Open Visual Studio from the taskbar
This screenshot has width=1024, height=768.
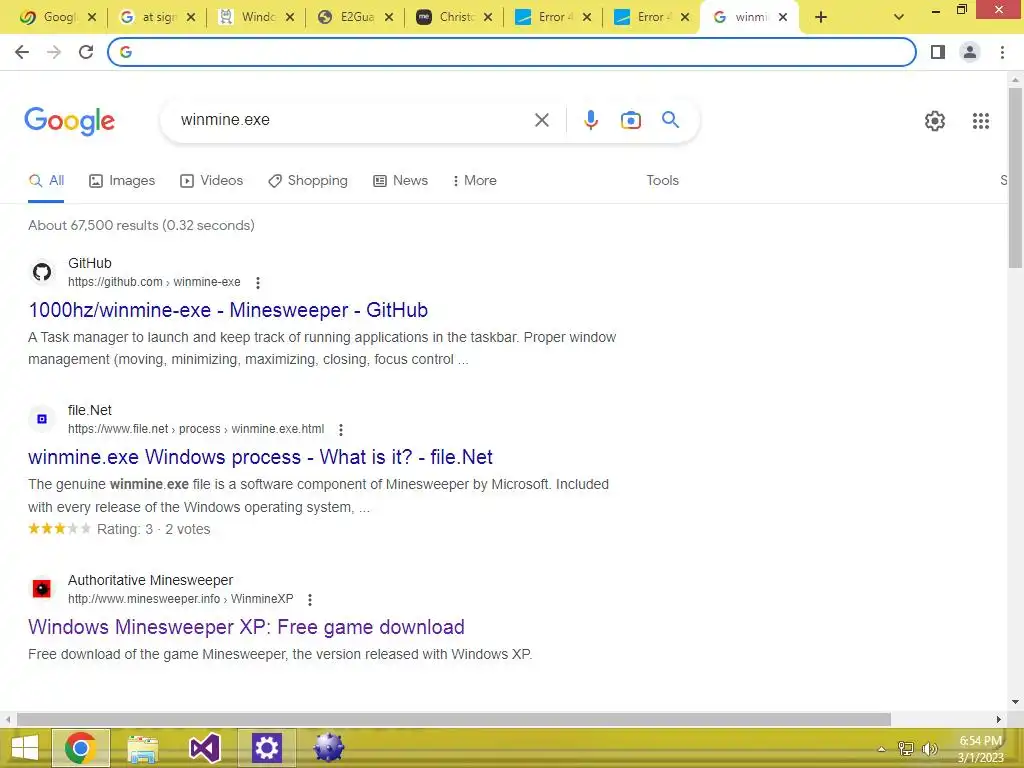coord(204,748)
